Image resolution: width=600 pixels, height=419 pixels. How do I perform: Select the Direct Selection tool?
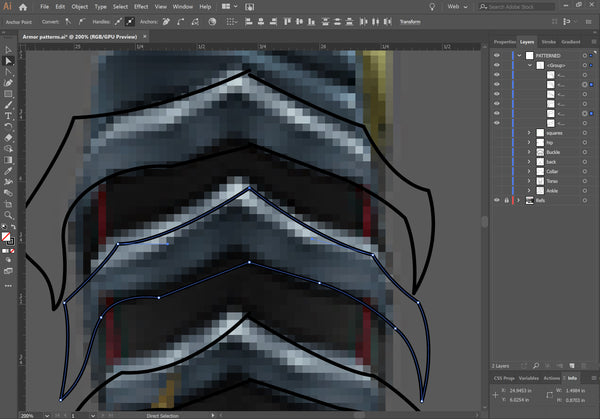tap(8, 60)
